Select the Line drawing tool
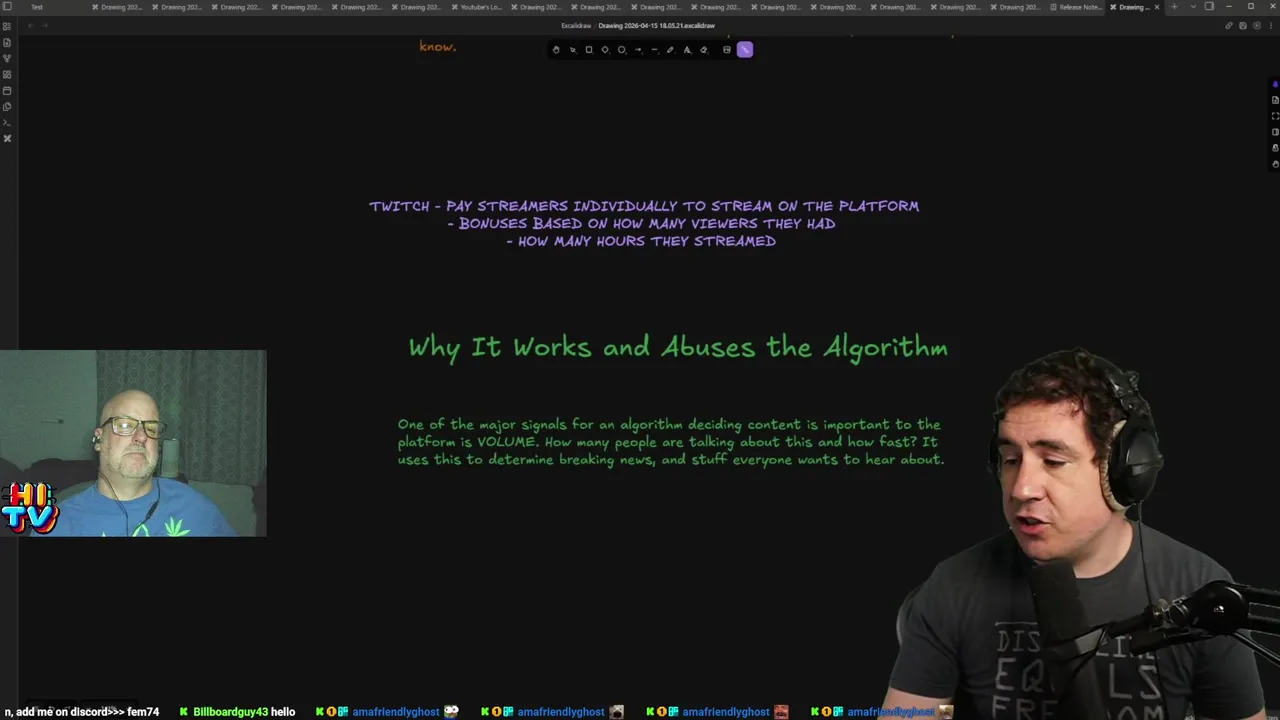The height and width of the screenshot is (720, 1280). tap(654, 50)
